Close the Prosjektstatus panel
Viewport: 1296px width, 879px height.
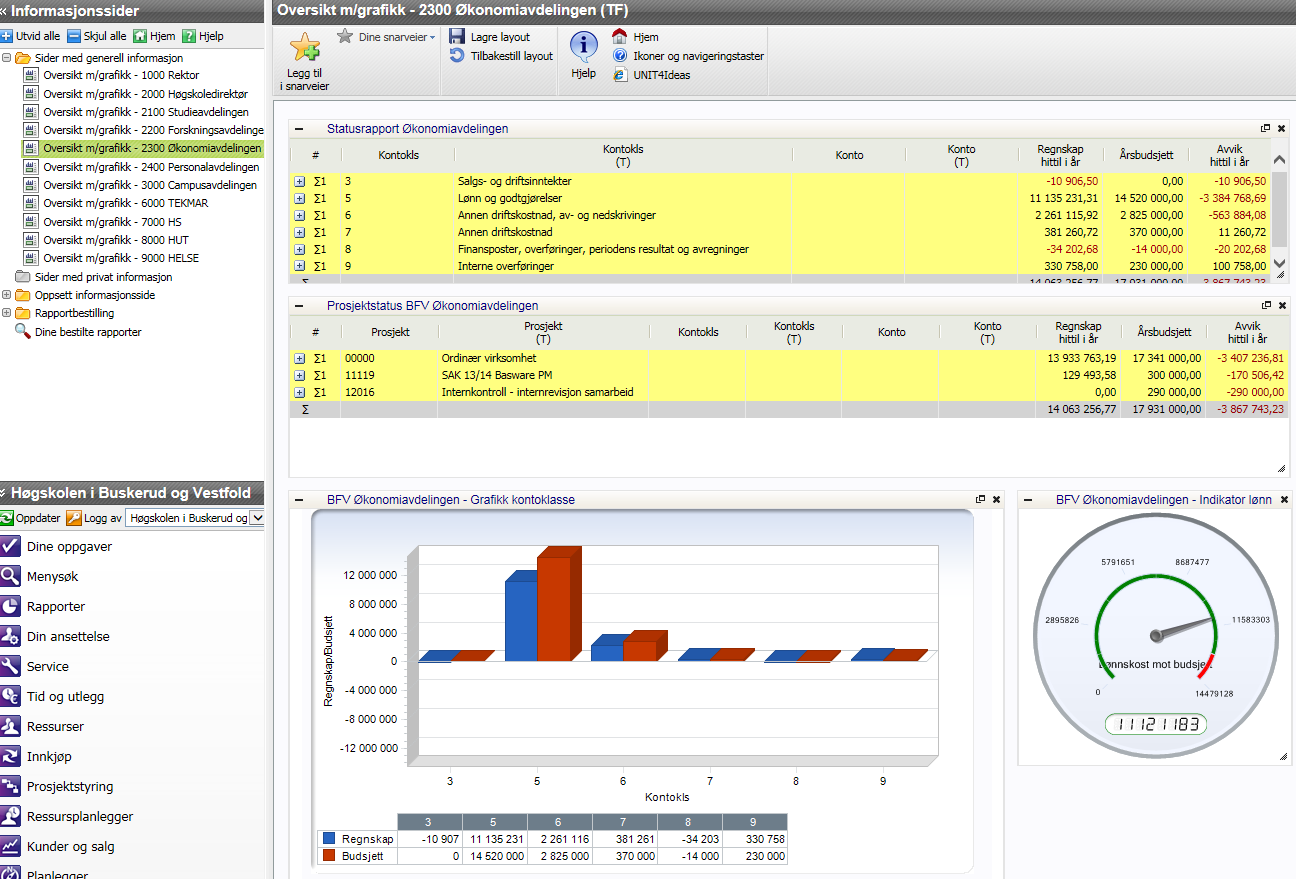tap(1283, 306)
